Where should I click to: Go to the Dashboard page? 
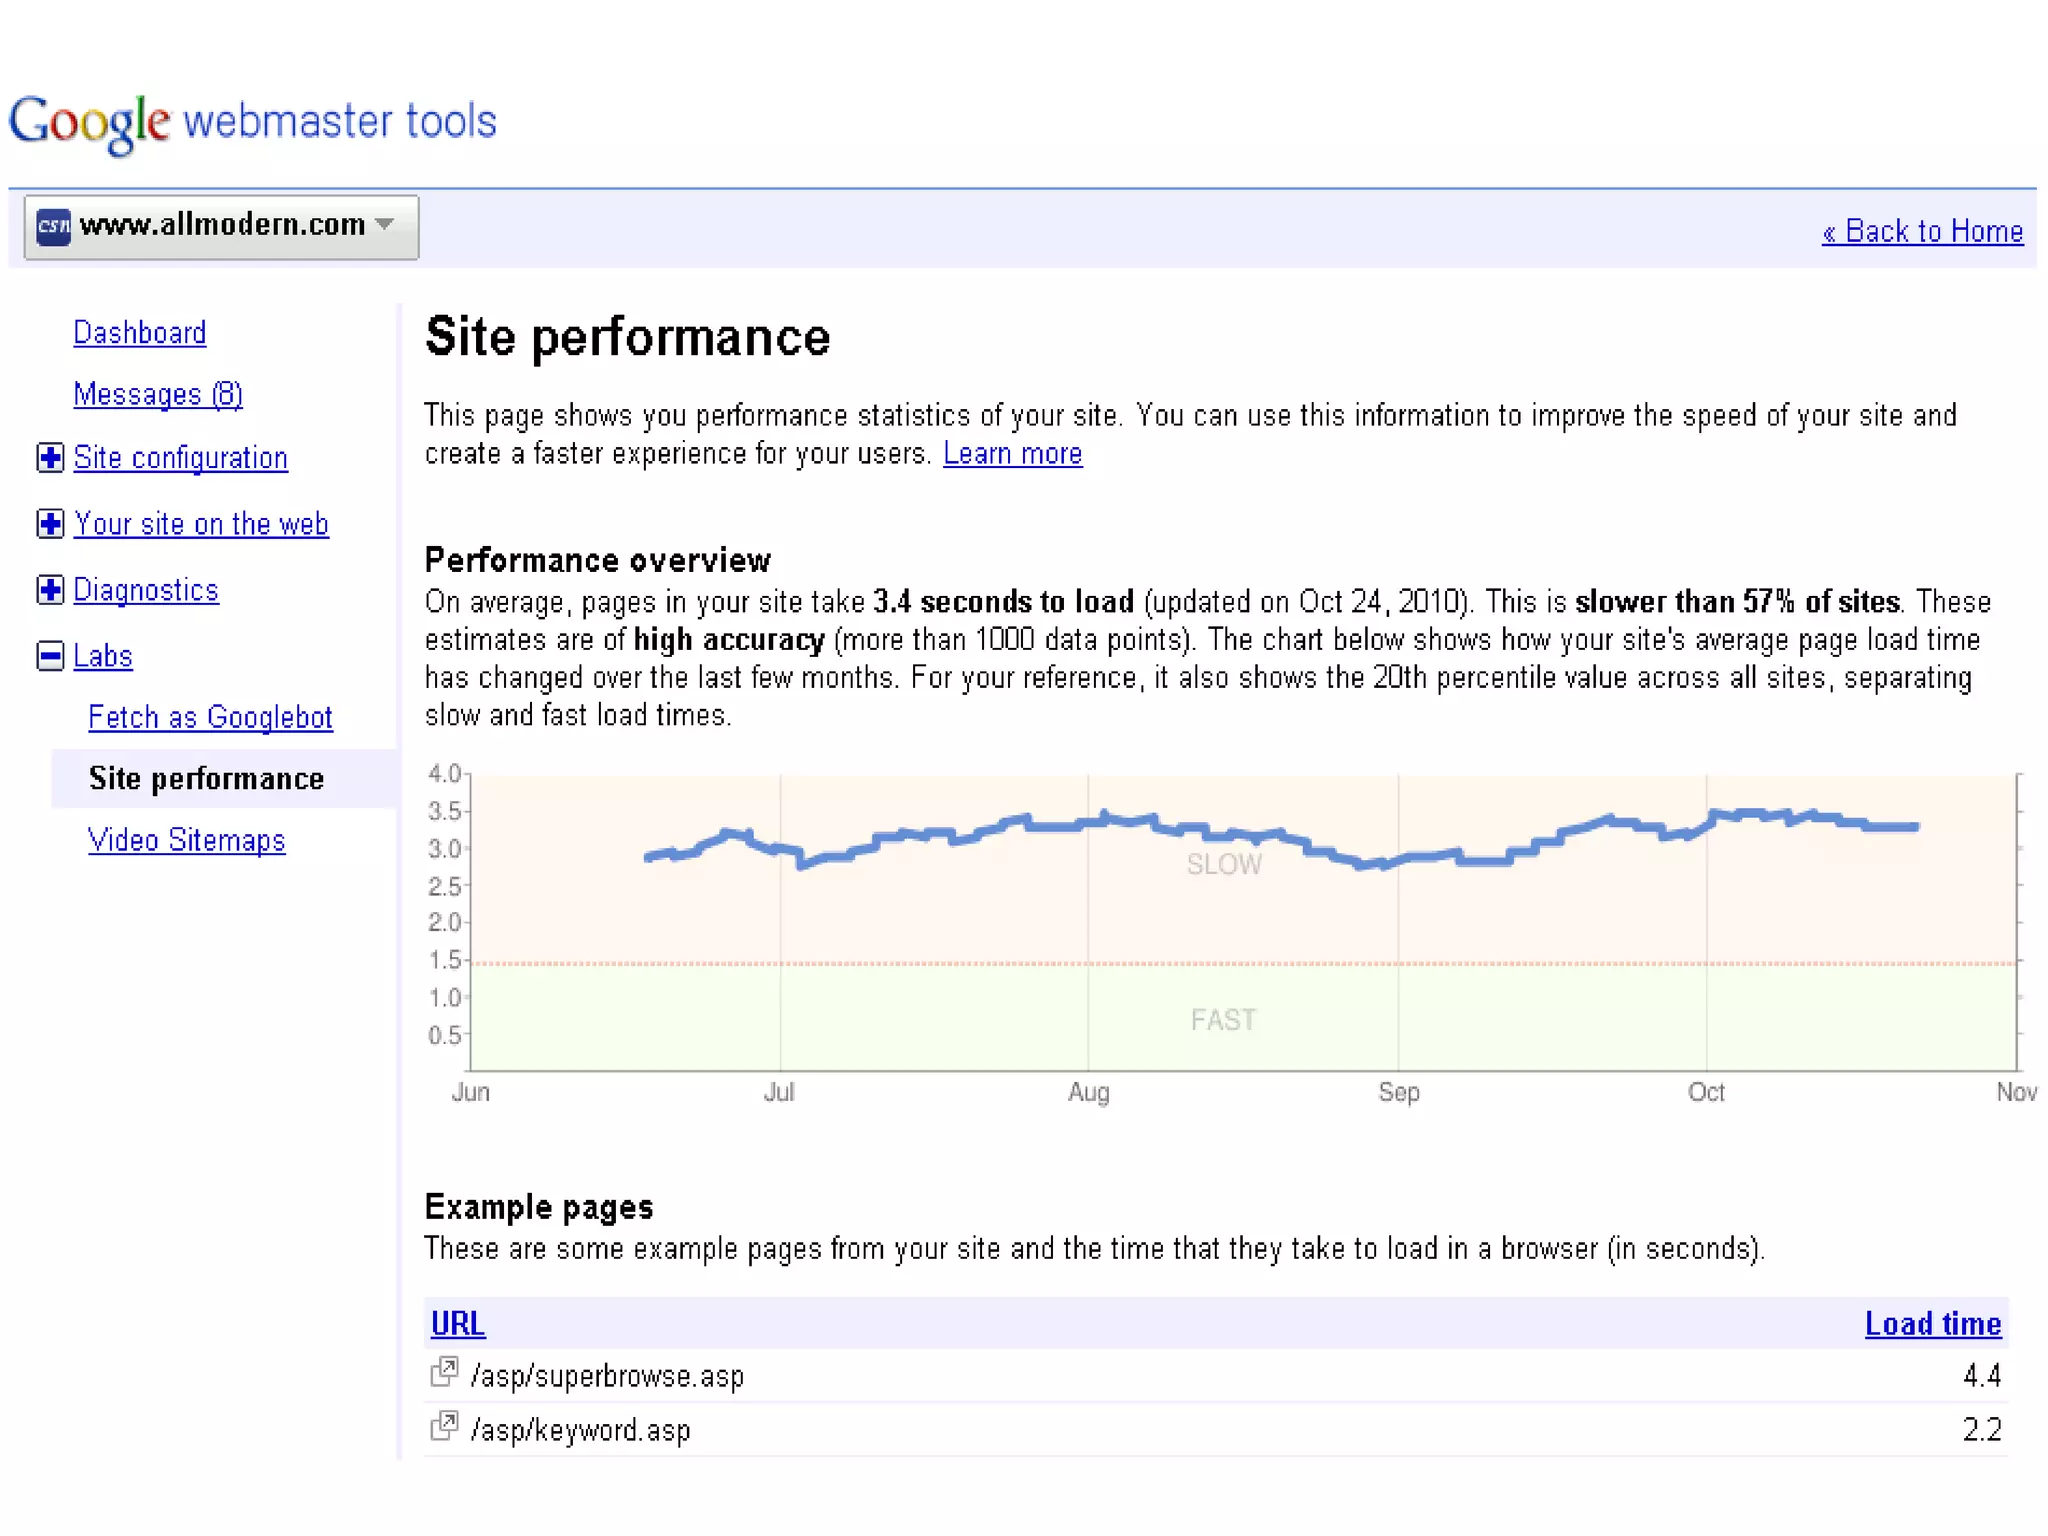tap(140, 333)
